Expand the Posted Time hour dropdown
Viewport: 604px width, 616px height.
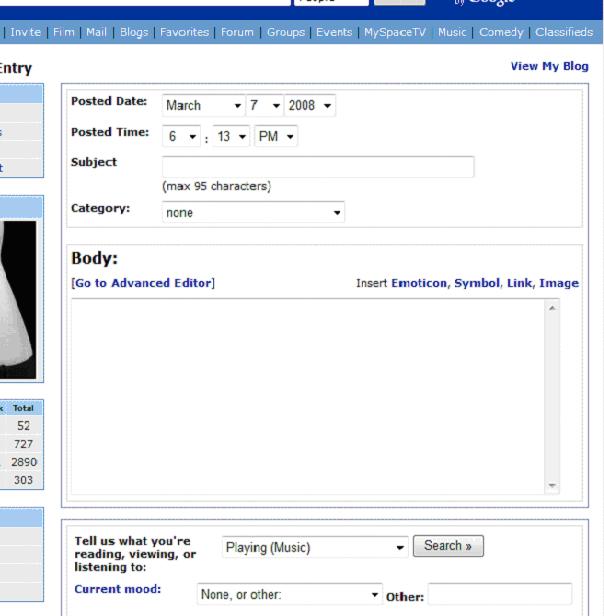tap(181, 136)
